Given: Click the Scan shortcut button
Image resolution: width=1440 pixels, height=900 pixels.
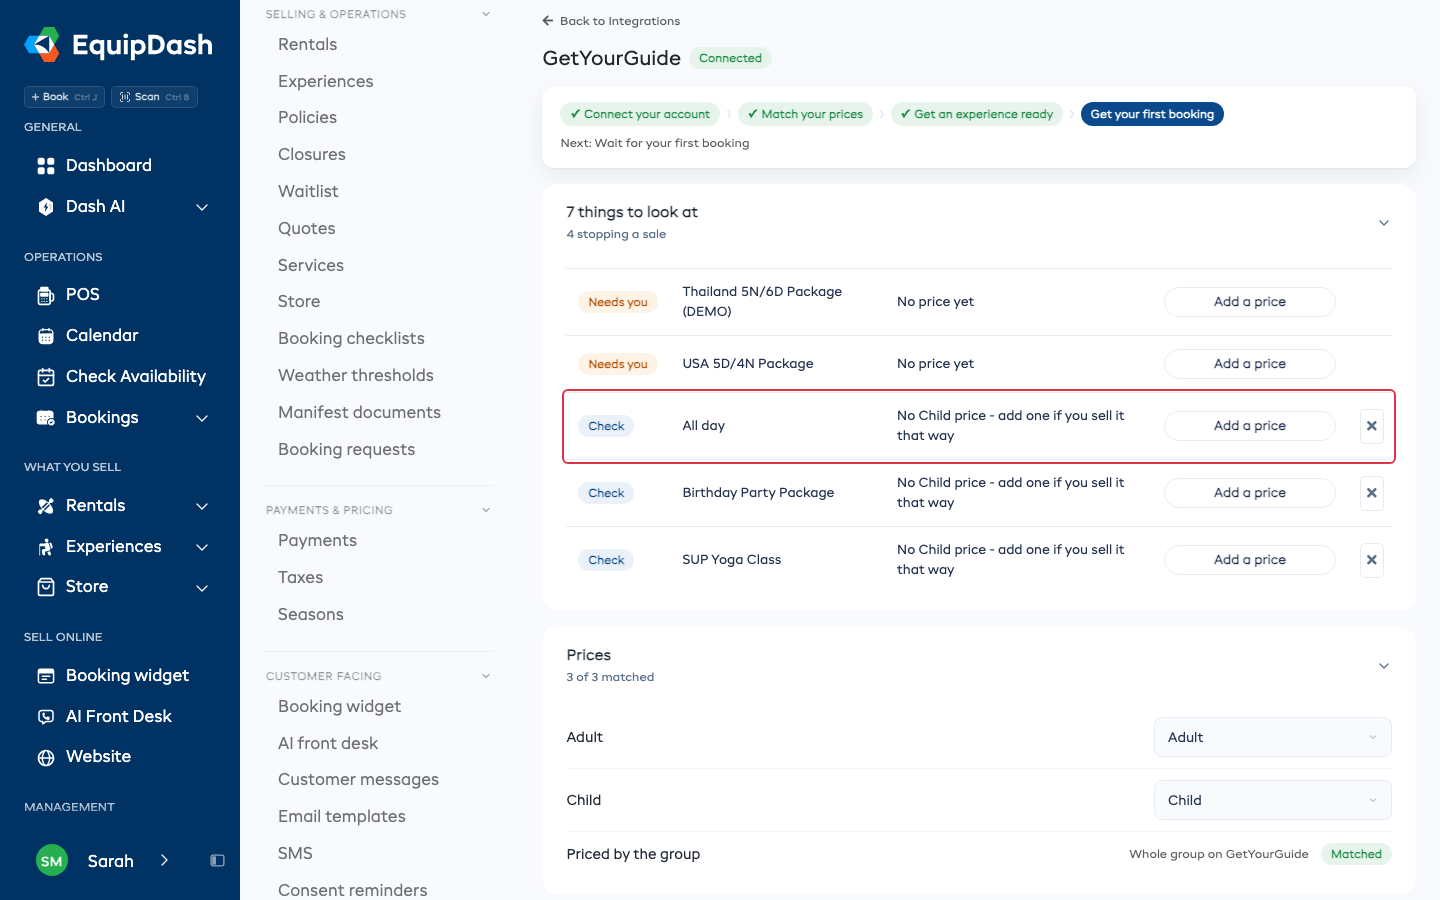Looking at the screenshot, I should pos(154,97).
